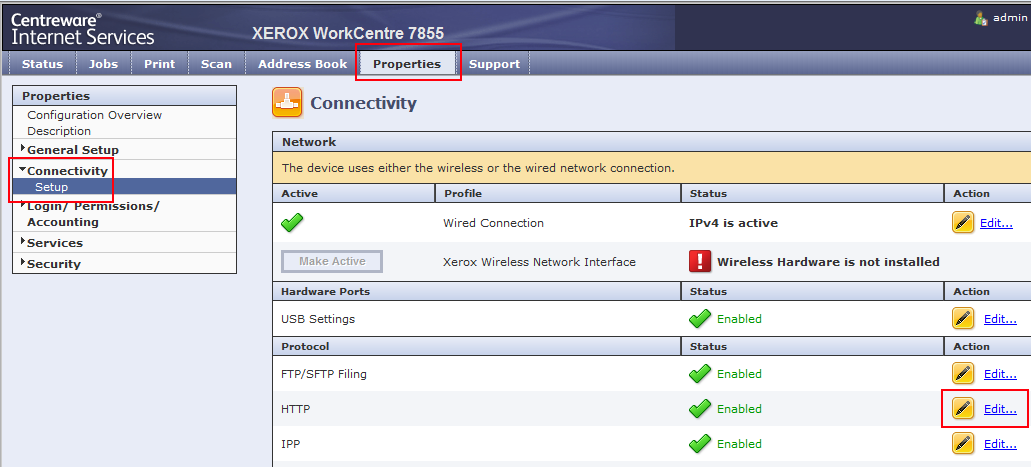
Task: Click the pencil icon in Wired Connection row
Action: [963, 222]
